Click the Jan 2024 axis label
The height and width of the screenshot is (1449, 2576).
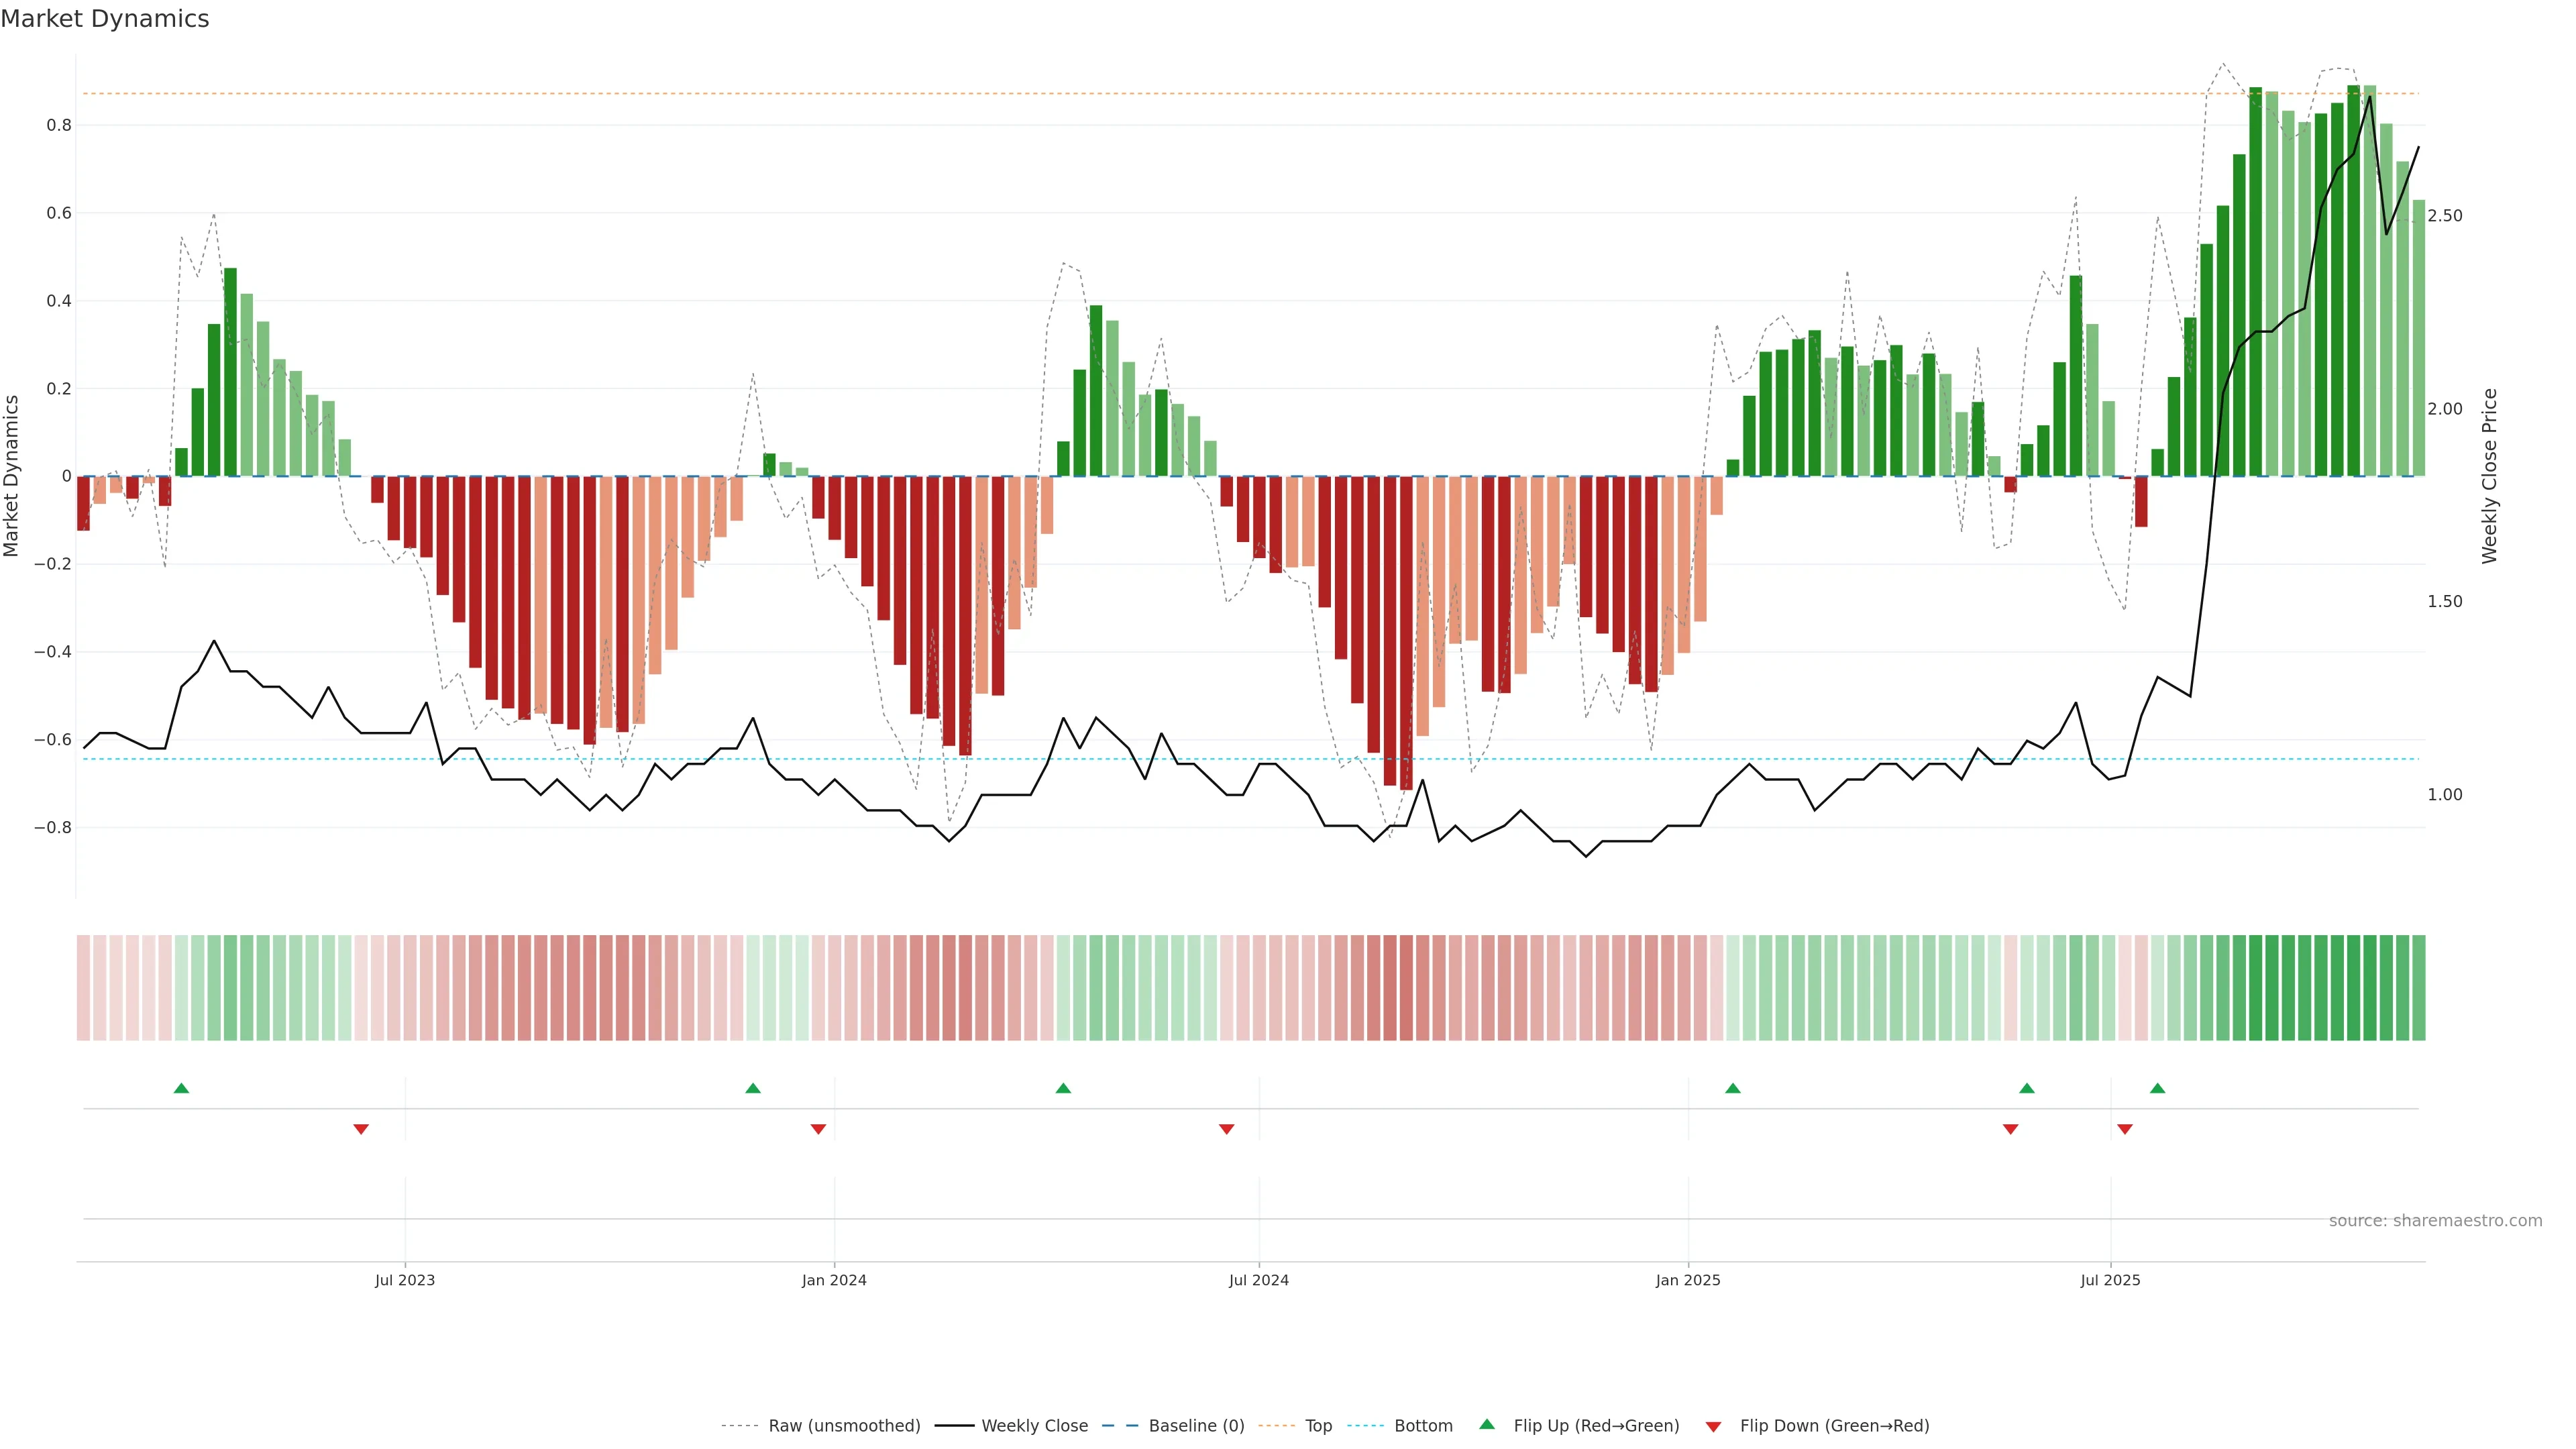[x=834, y=1280]
